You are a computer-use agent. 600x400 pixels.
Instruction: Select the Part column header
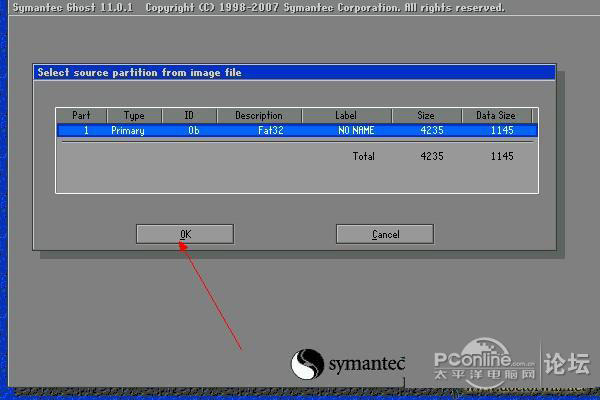[81, 116]
